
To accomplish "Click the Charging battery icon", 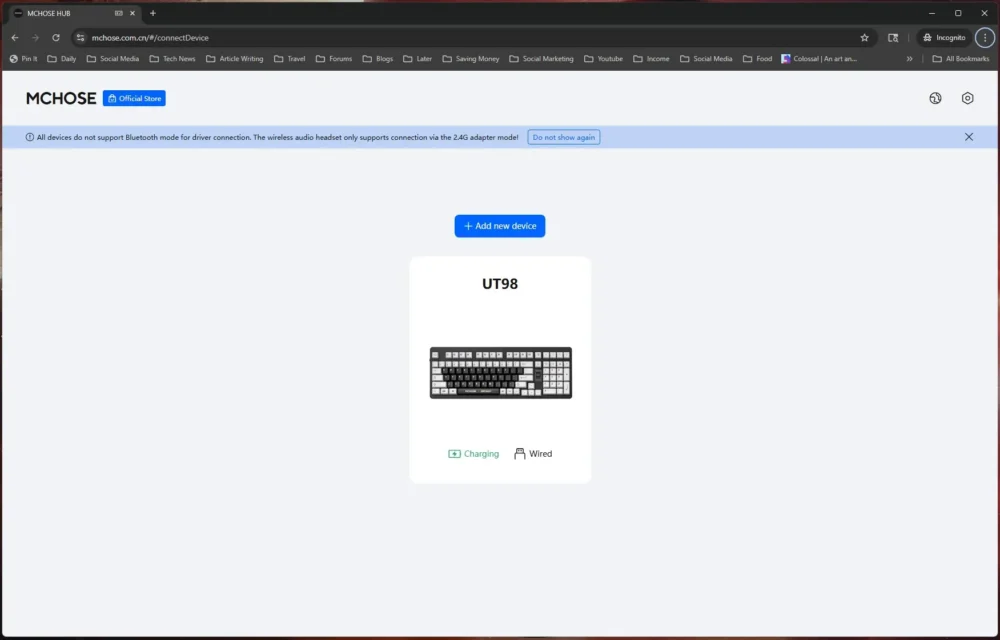I will click(454, 454).
